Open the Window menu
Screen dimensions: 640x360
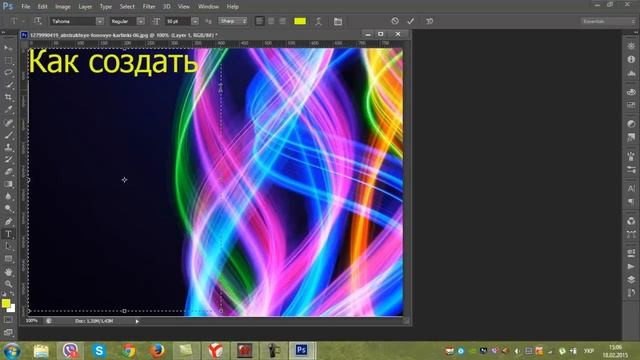click(x=208, y=7)
